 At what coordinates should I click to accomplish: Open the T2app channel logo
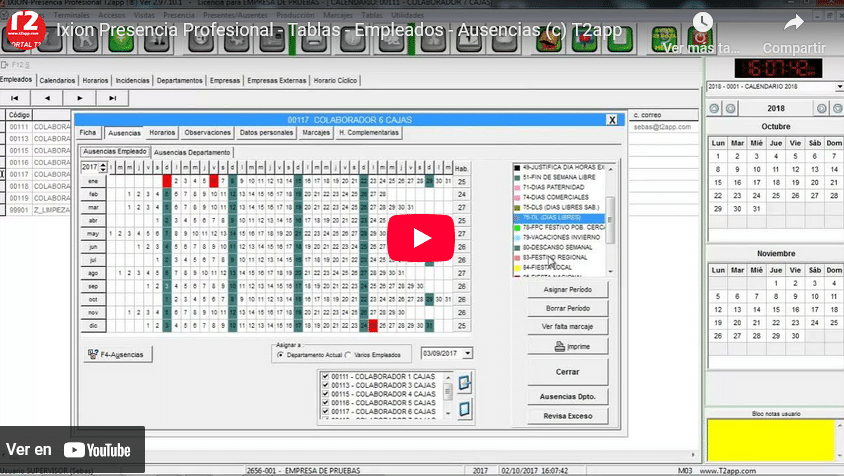coord(26,30)
